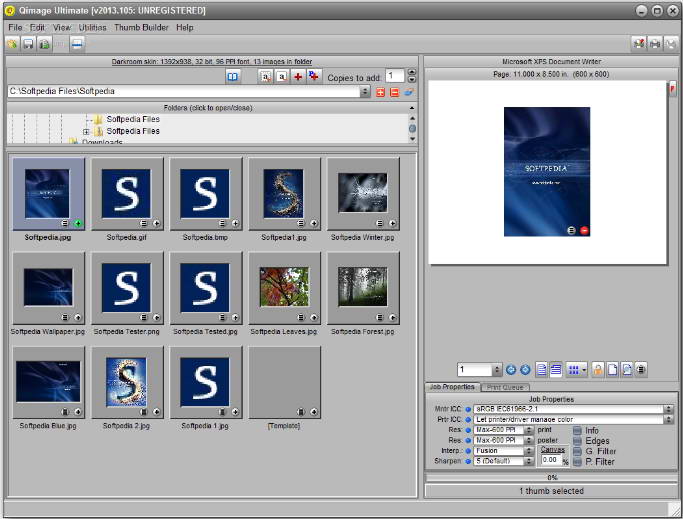Click the green add button on Softpedia.jpg thumbnail
The height and width of the screenshot is (519, 683).
(78, 223)
